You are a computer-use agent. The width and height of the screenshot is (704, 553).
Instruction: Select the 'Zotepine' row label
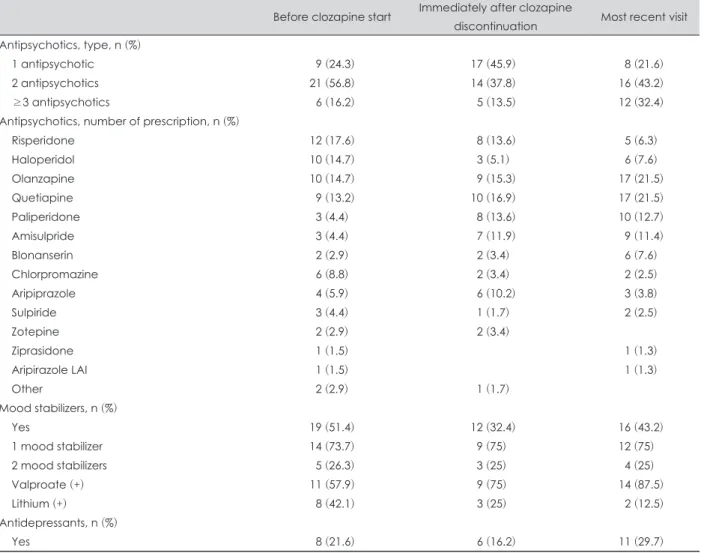coord(35,332)
